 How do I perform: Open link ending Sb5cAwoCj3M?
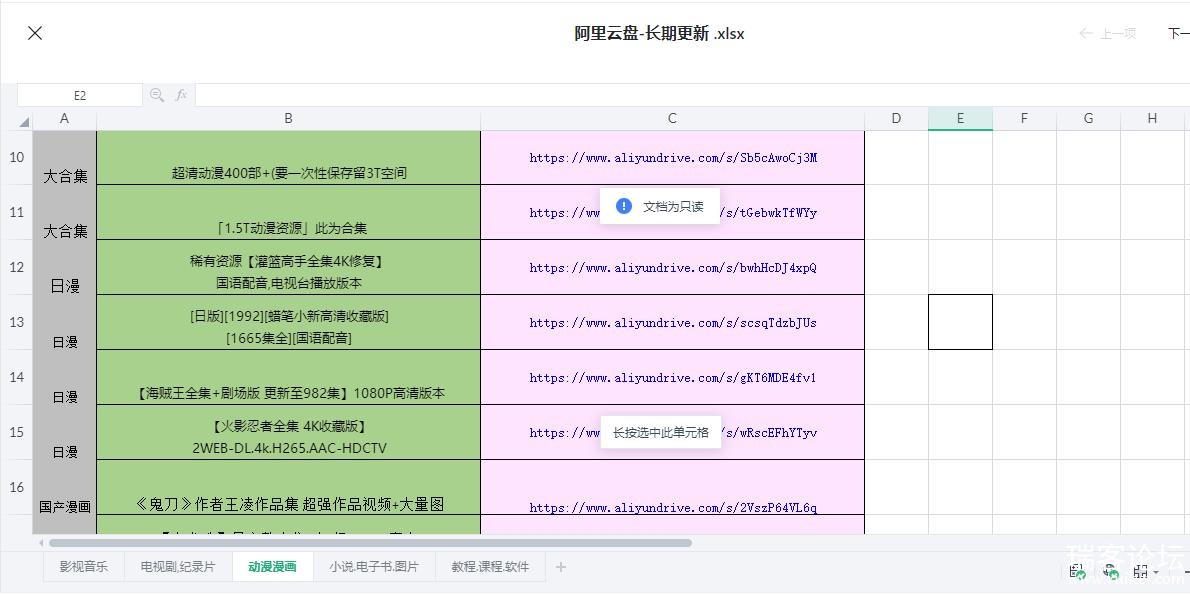pyautogui.click(x=673, y=158)
